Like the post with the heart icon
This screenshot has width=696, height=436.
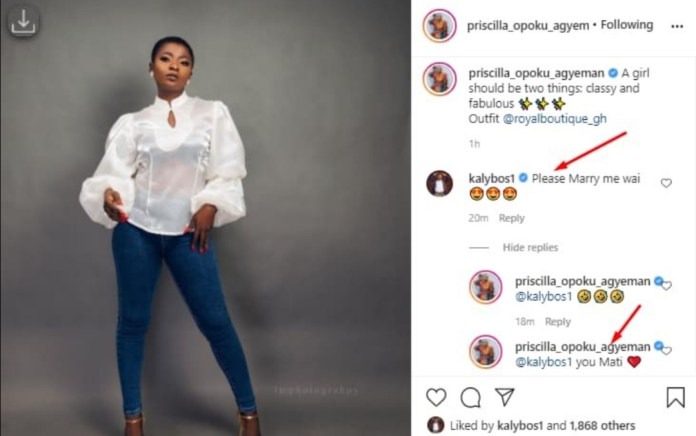[436, 397]
